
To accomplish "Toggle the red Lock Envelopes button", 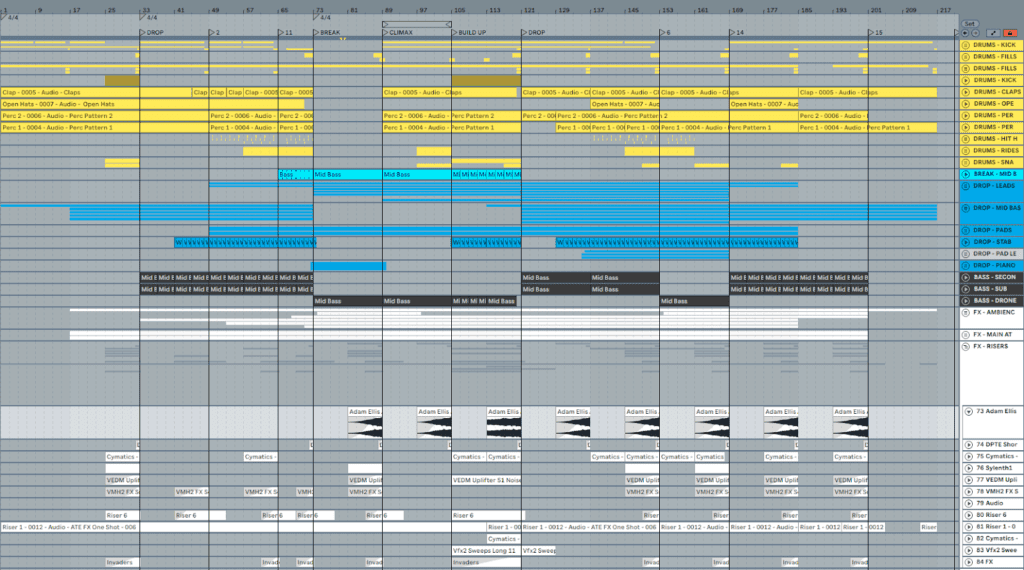I will pos(1010,33).
